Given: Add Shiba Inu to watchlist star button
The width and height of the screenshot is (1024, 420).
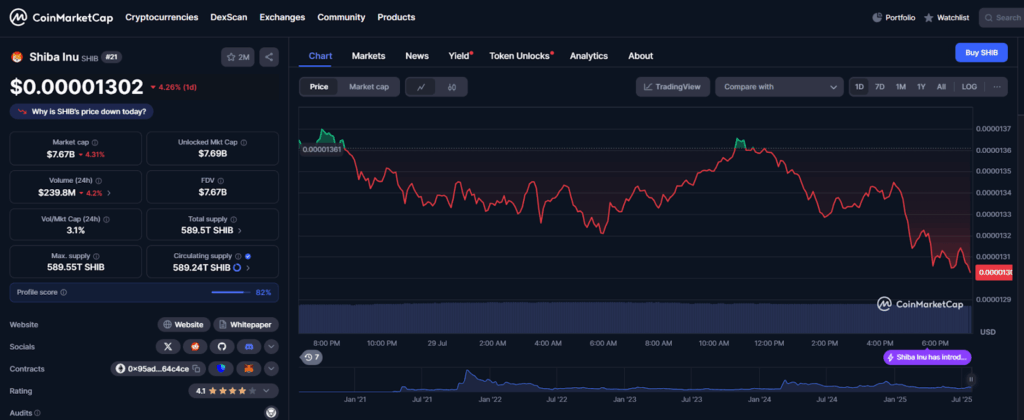Looking at the screenshot, I should point(238,57).
